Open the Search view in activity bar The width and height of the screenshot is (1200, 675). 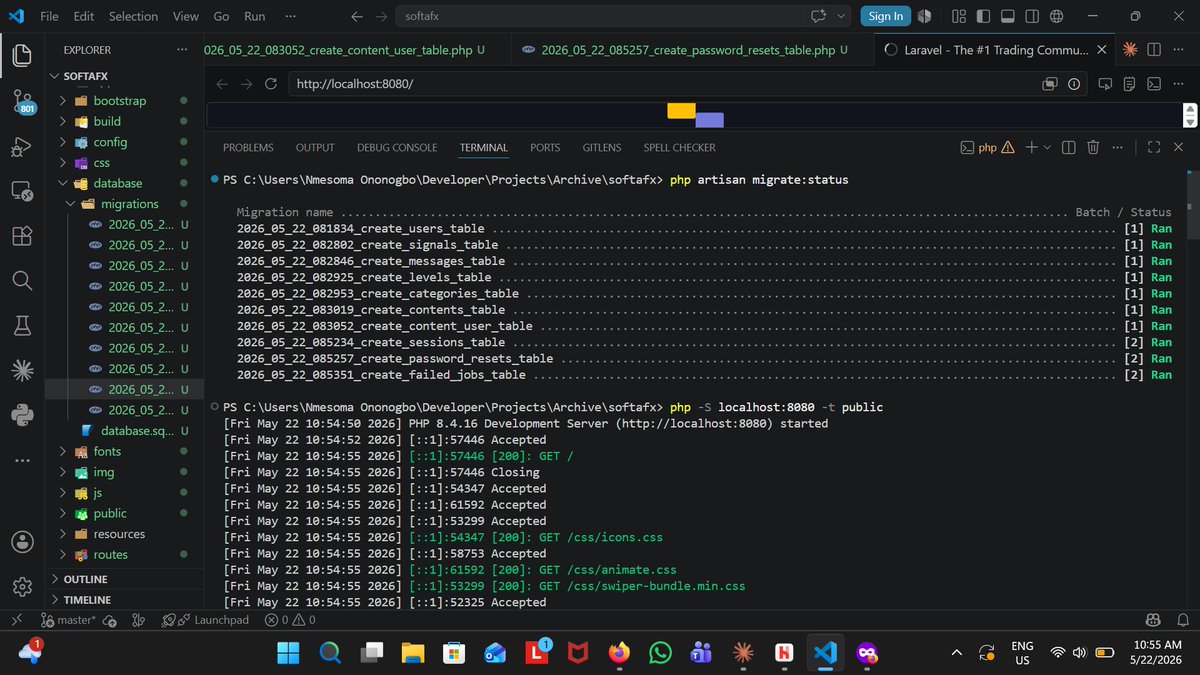[21, 281]
